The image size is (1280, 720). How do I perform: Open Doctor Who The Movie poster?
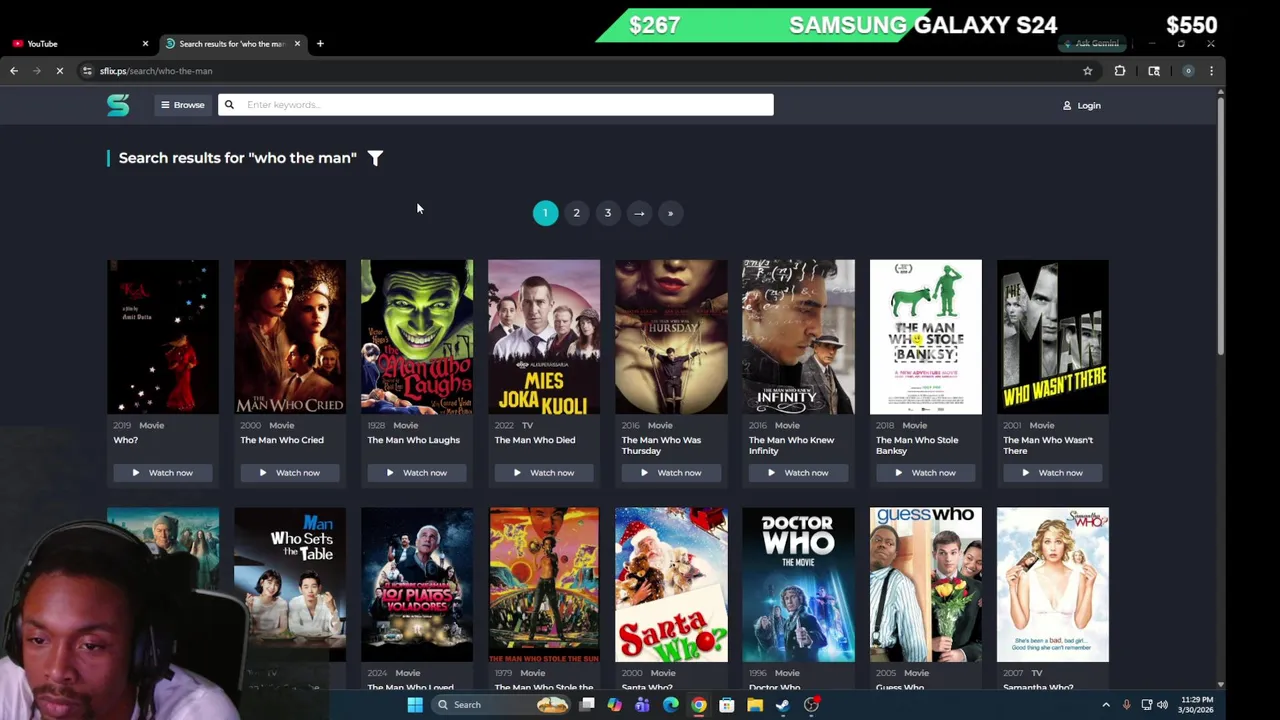pos(798,585)
